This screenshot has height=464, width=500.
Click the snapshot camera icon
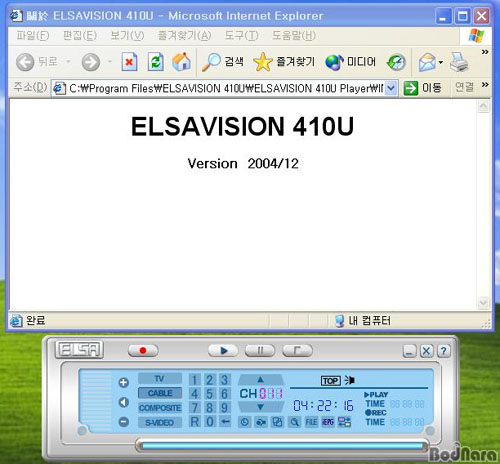[261, 422]
